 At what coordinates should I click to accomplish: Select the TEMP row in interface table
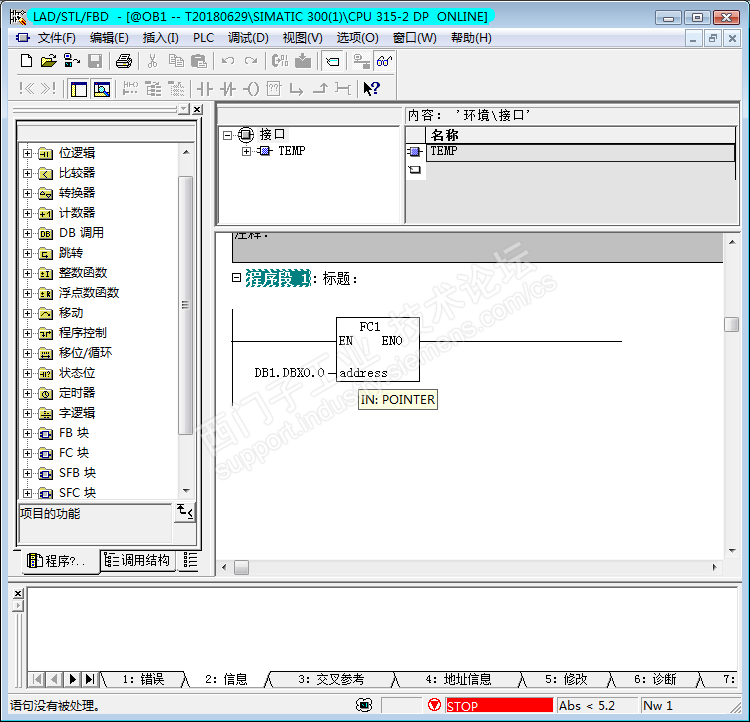pos(580,152)
